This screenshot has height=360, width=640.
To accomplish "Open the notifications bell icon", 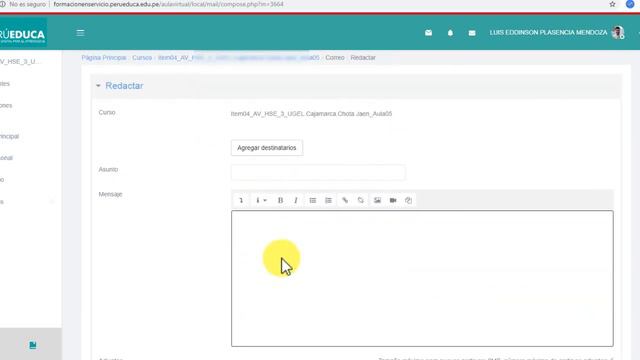I will coord(450,33).
